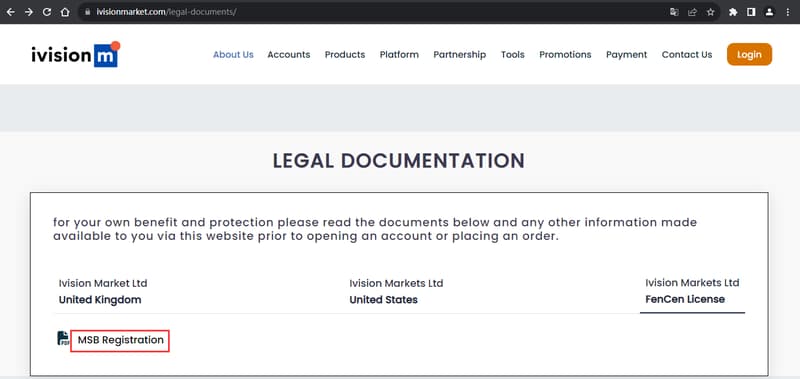Open the MSB Registration document link
Screen dimensions: 800x379
(x=120, y=340)
